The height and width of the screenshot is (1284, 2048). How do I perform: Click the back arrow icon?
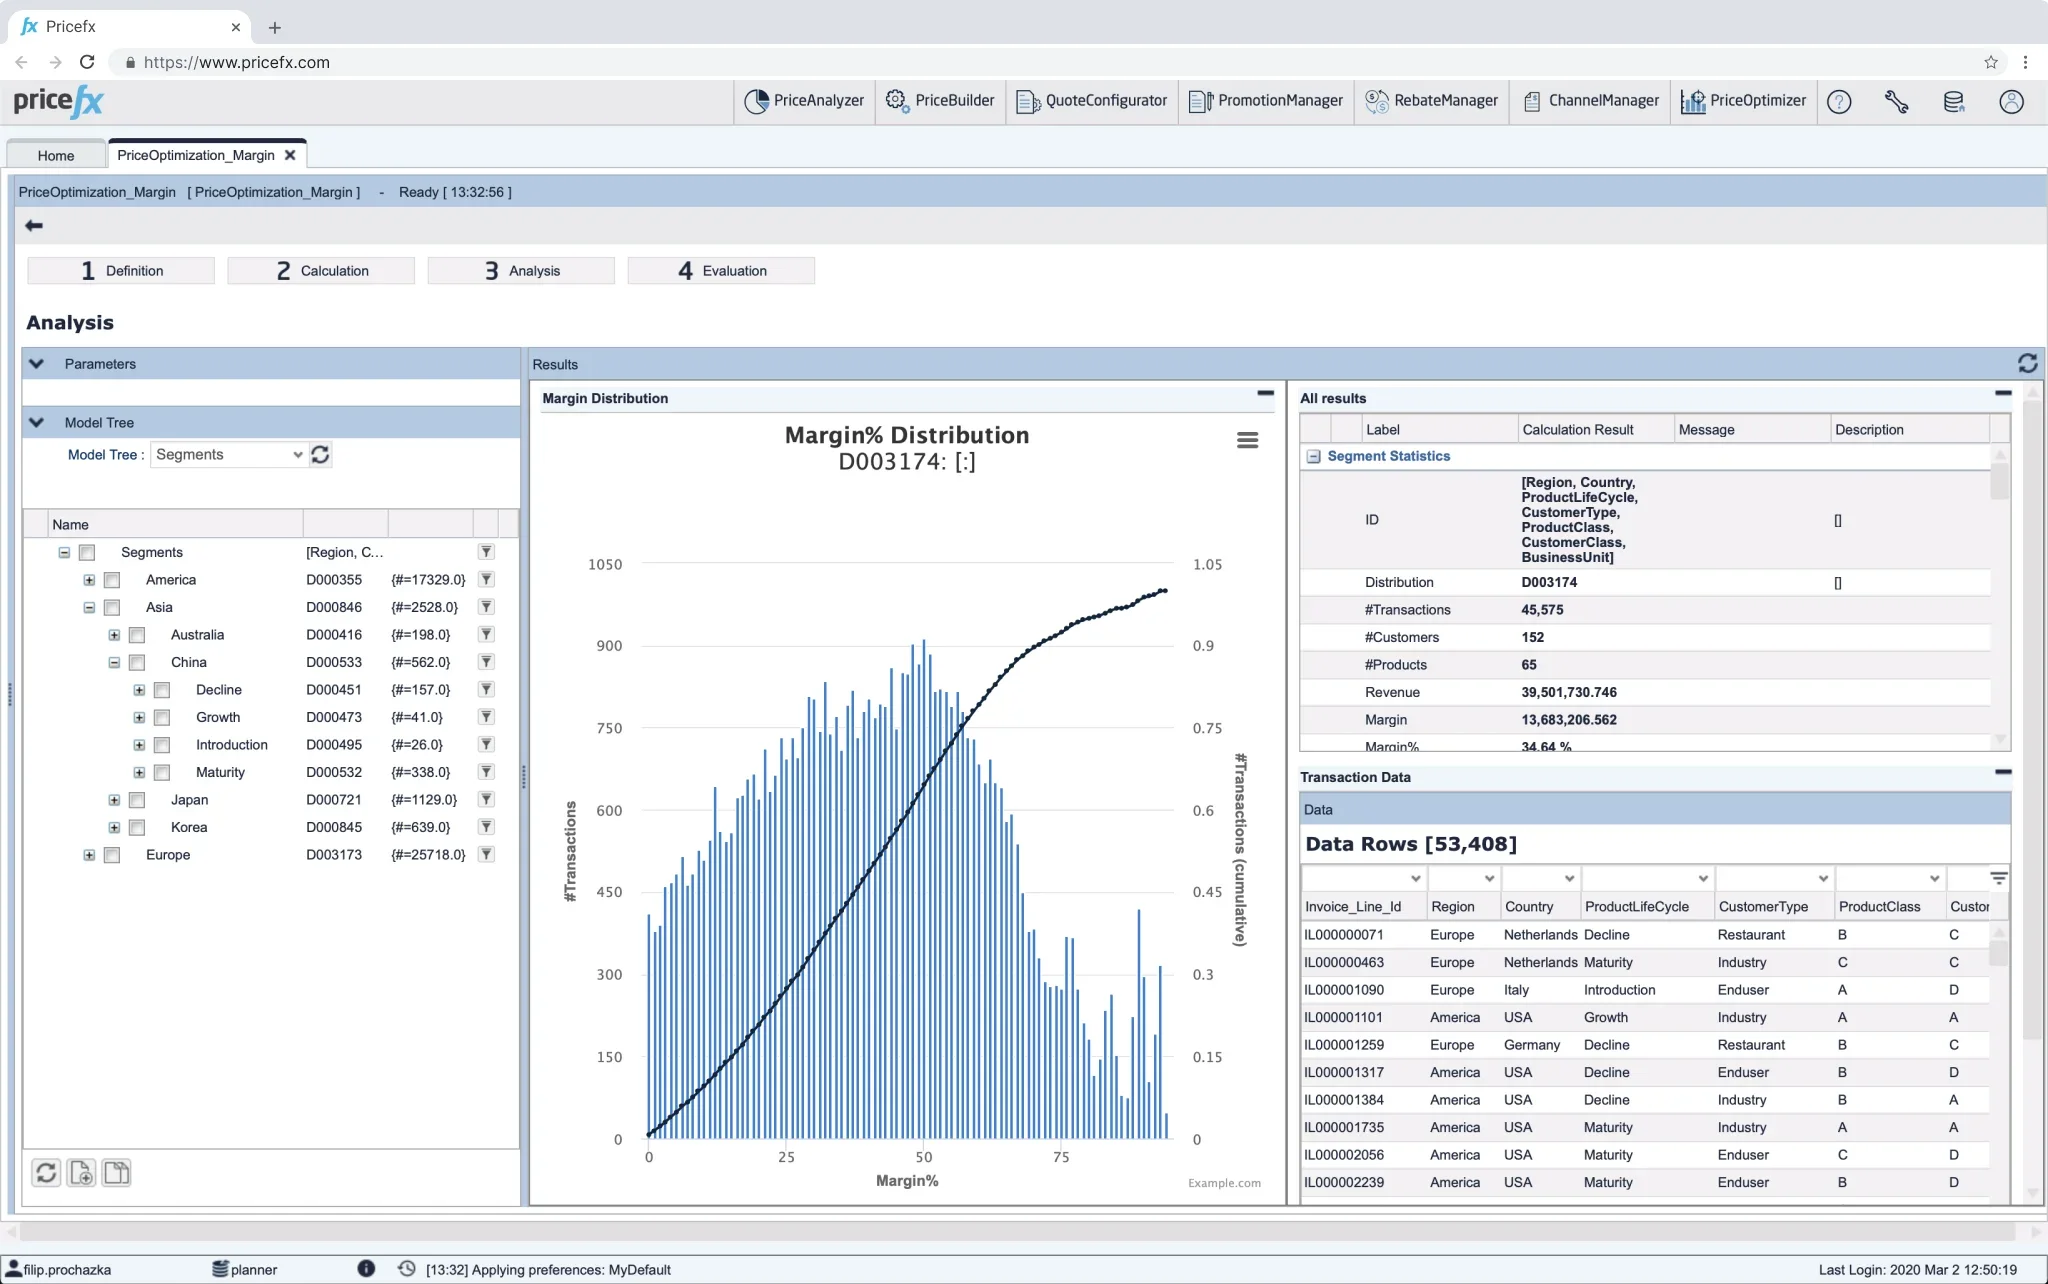pyautogui.click(x=34, y=226)
